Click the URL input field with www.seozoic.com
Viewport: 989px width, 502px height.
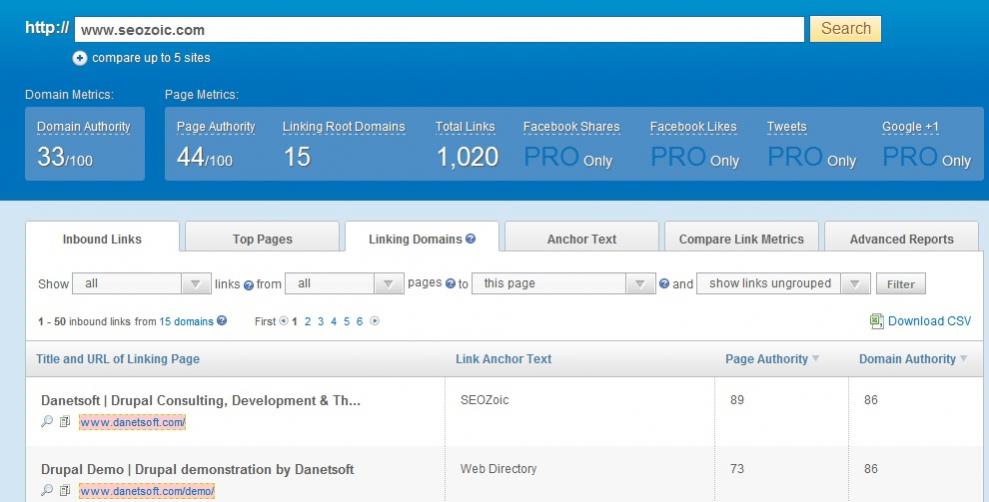coord(439,30)
